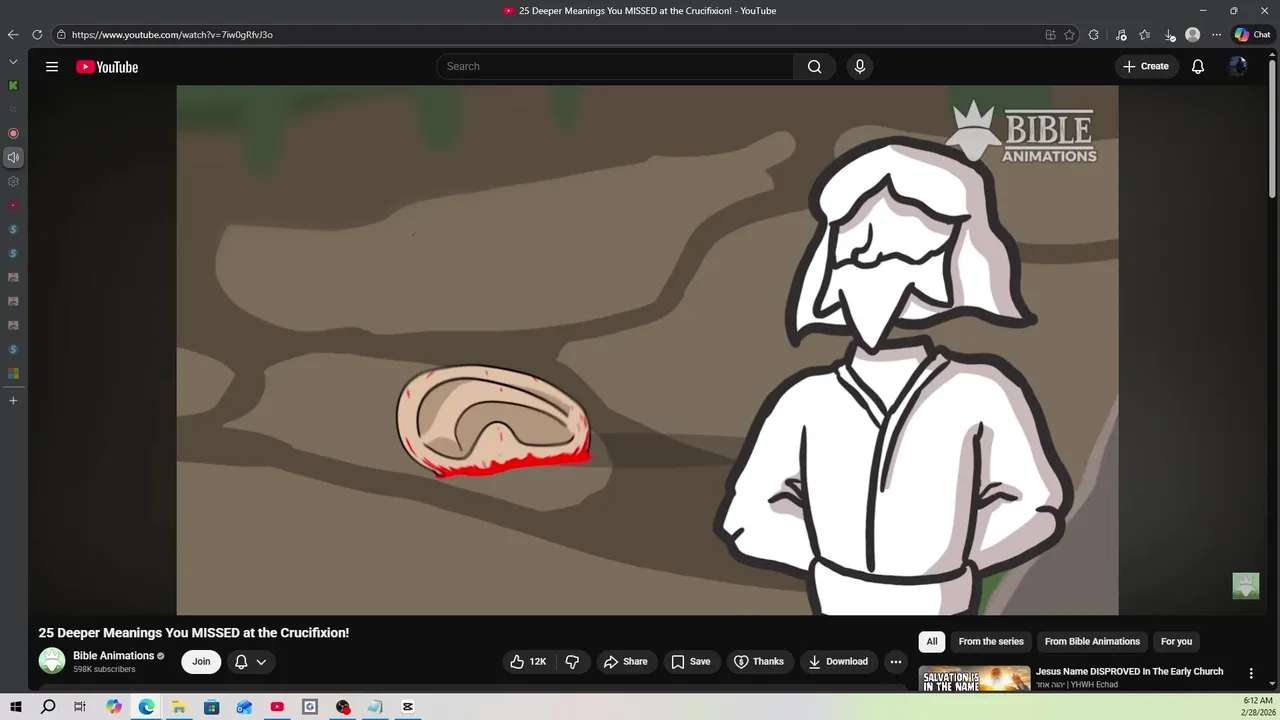
Task: Select the Microsoft logo tab in sidebar
Action: pyautogui.click(x=13, y=373)
